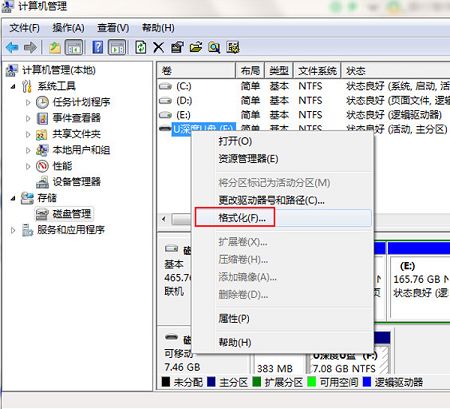The image size is (450, 409).
Task: Click 状态良好 (逻辑驱动器) status of E:
Action: point(394,115)
